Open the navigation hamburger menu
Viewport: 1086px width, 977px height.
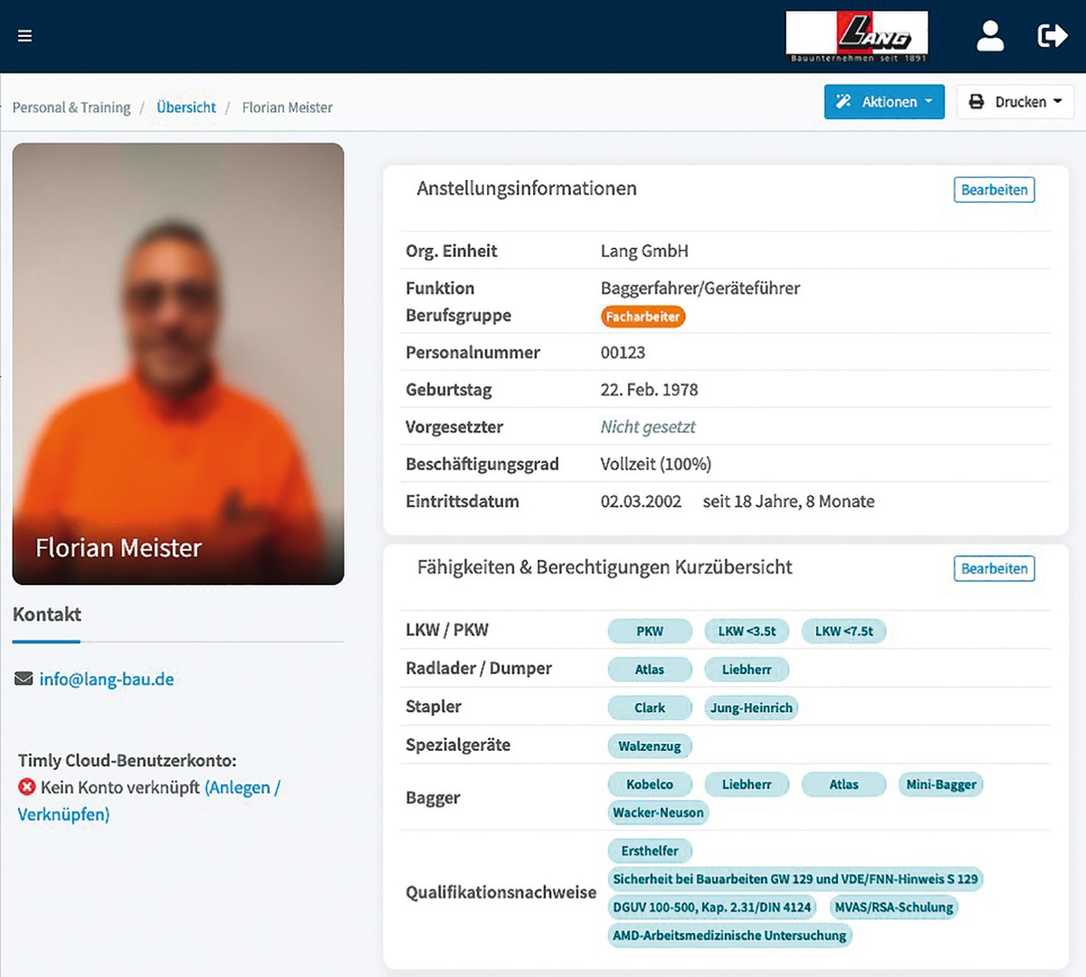24,35
